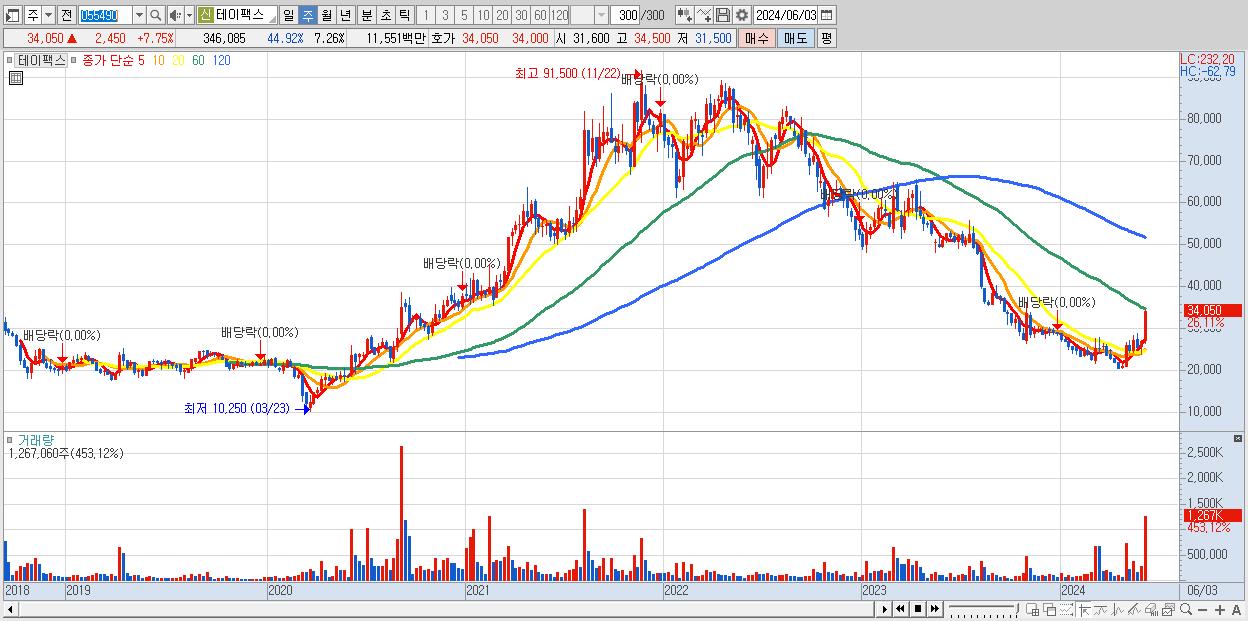1248x621 pixels.
Task: Open dropdown arrow next to 주
Action: (x=49, y=15)
